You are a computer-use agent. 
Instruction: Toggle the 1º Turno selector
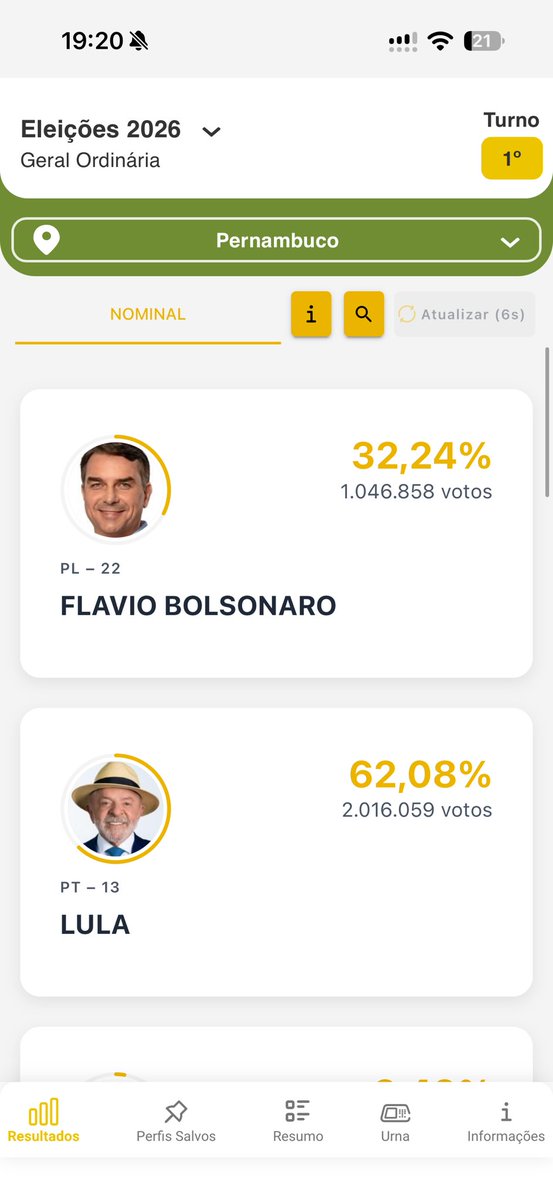coord(512,158)
